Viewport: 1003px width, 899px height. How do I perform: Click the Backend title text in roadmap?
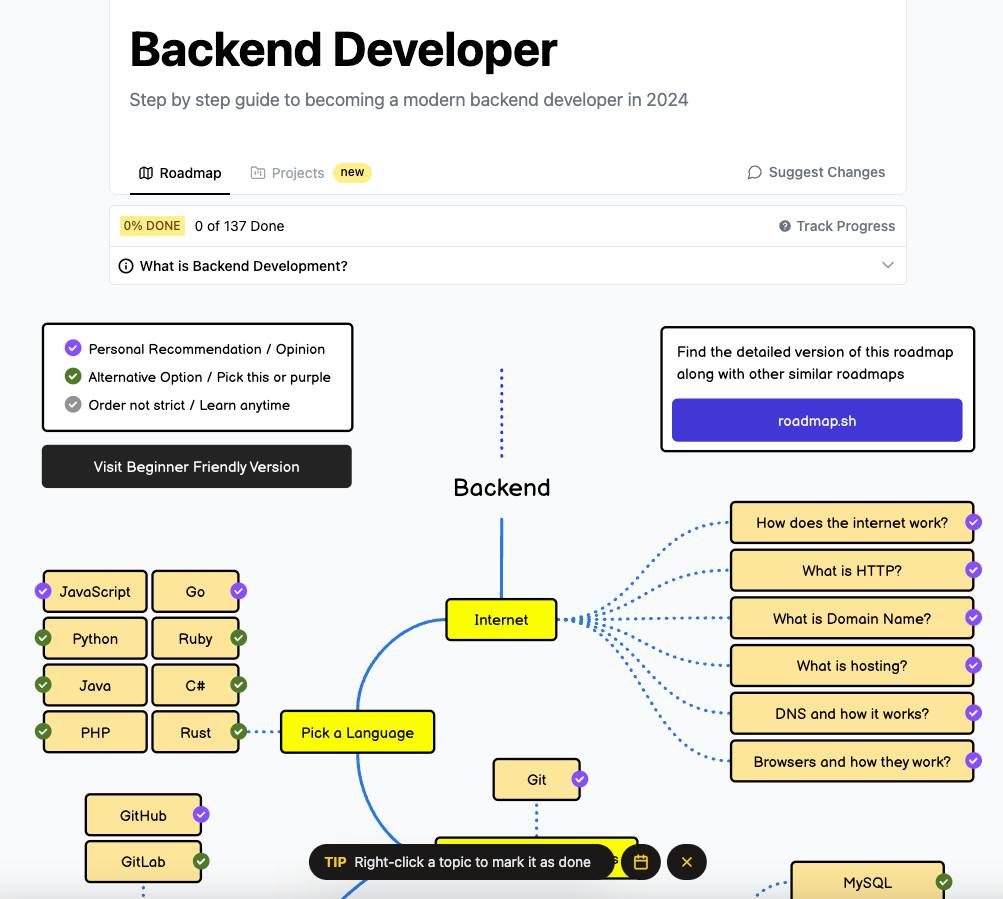coord(502,488)
